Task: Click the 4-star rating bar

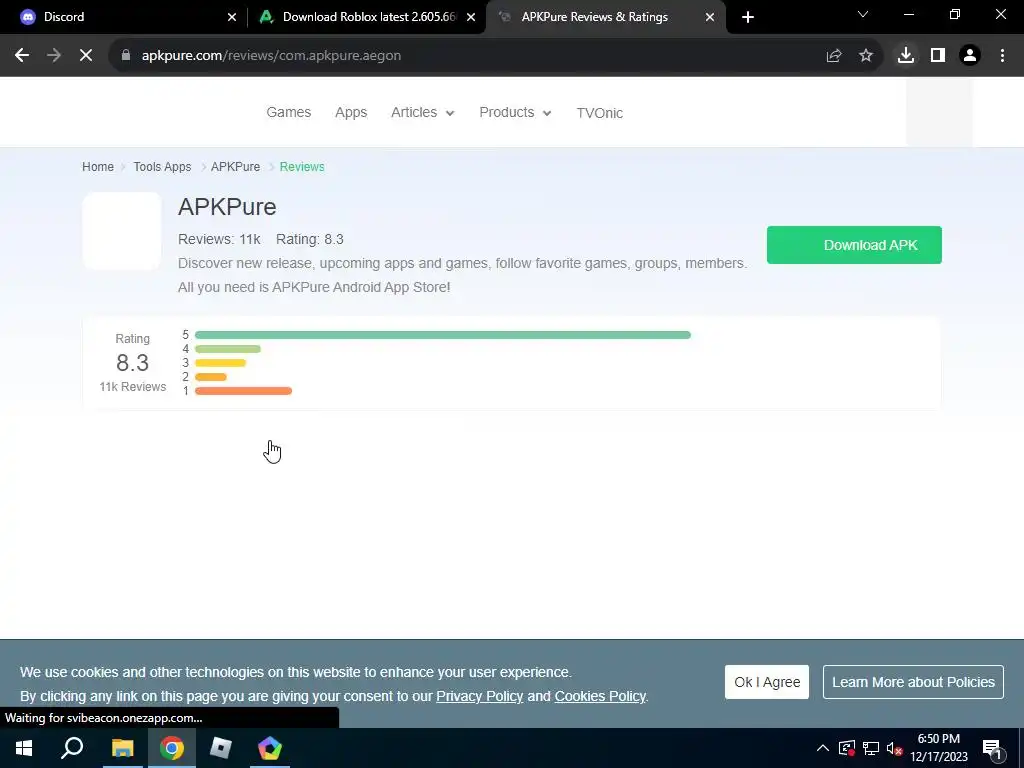Action: pos(227,349)
